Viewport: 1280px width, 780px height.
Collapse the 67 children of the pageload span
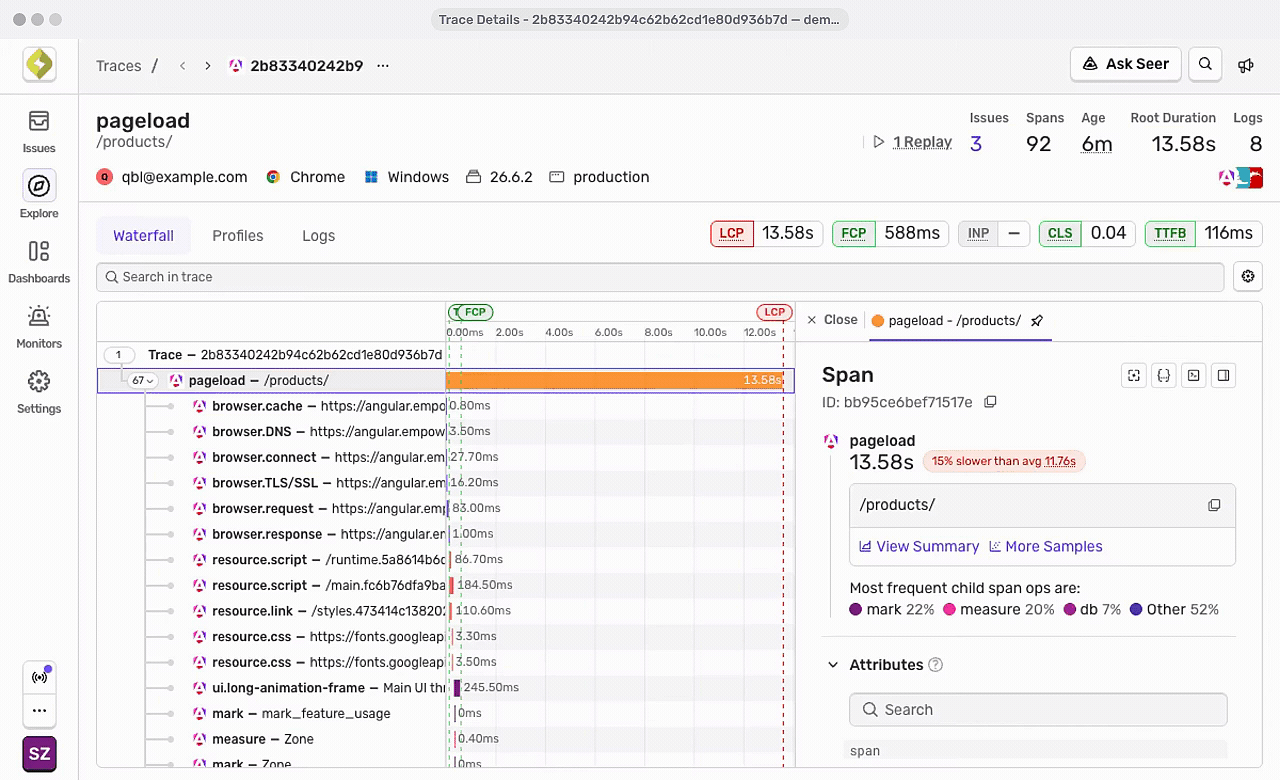click(x=143, y=381)
